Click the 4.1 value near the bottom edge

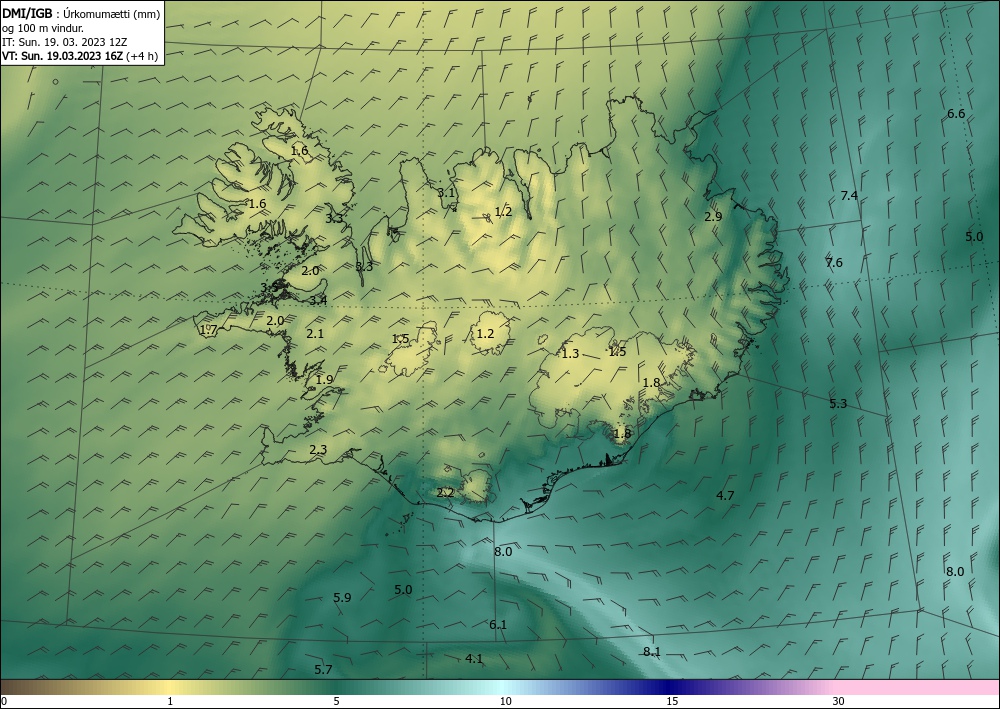coord(474,659)
